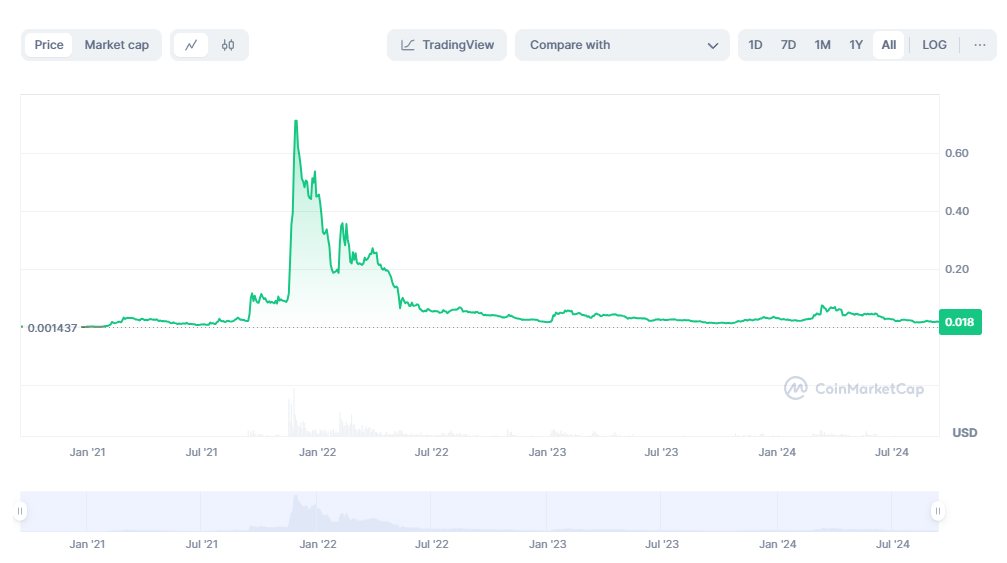Viewport: 1007px width, 563px height.
Task: Click the TradingView chart icon
Action: pos(408,45)
